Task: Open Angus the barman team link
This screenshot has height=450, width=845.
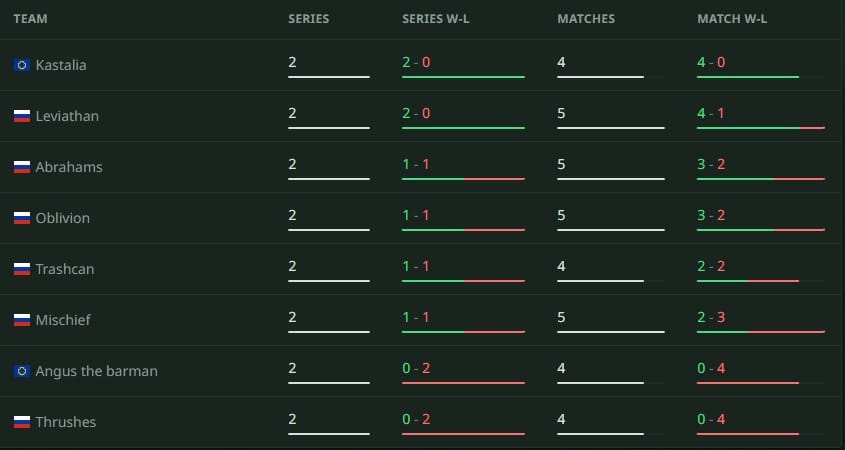Action: tap(96, 371)
